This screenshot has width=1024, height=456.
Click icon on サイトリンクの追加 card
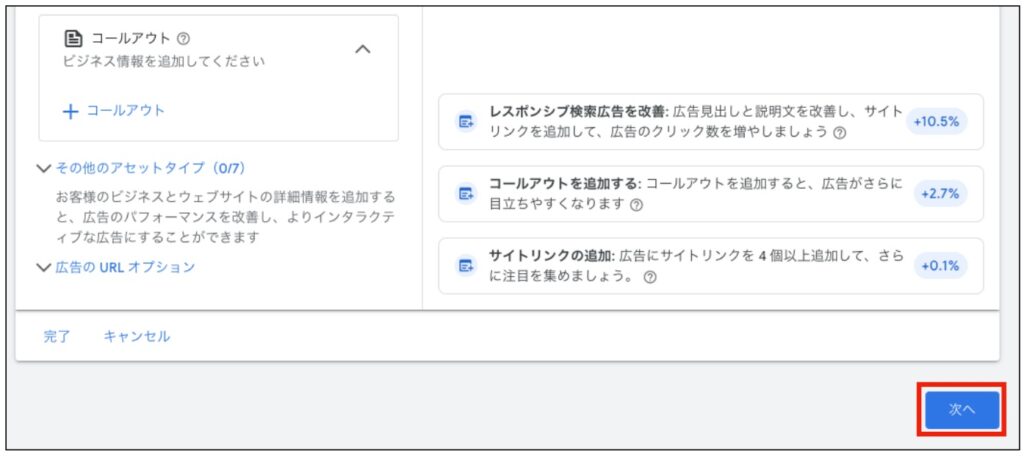click(465, 266)
